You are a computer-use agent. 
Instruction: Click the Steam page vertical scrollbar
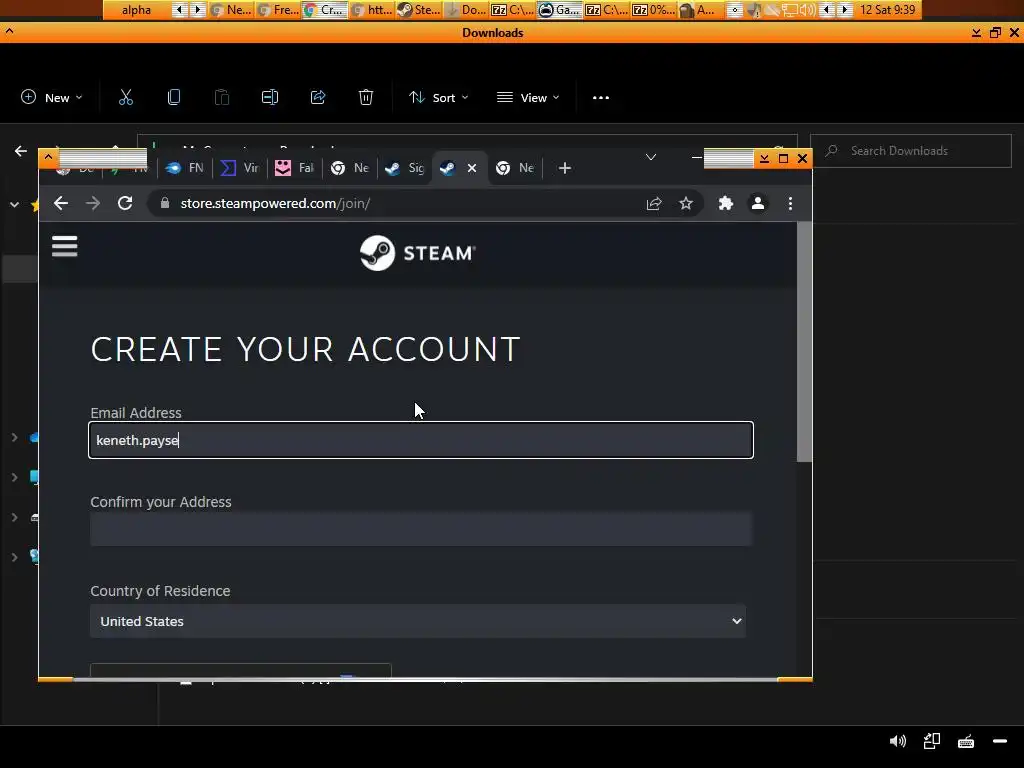(805, 342)
